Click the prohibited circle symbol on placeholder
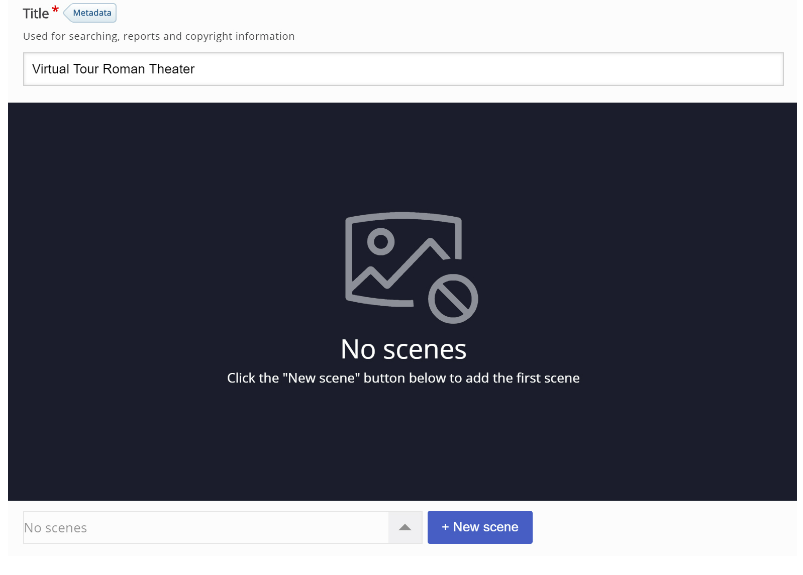 453,299
